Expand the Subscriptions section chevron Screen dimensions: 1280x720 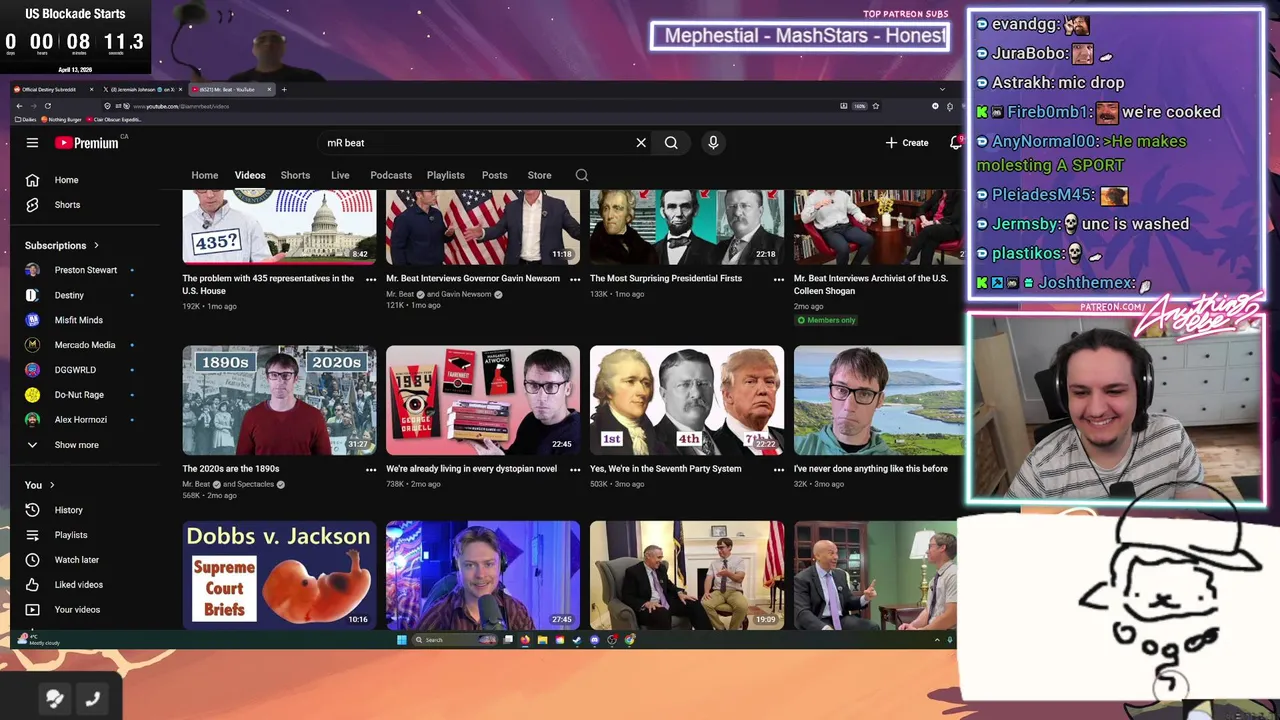click(96, 245)
